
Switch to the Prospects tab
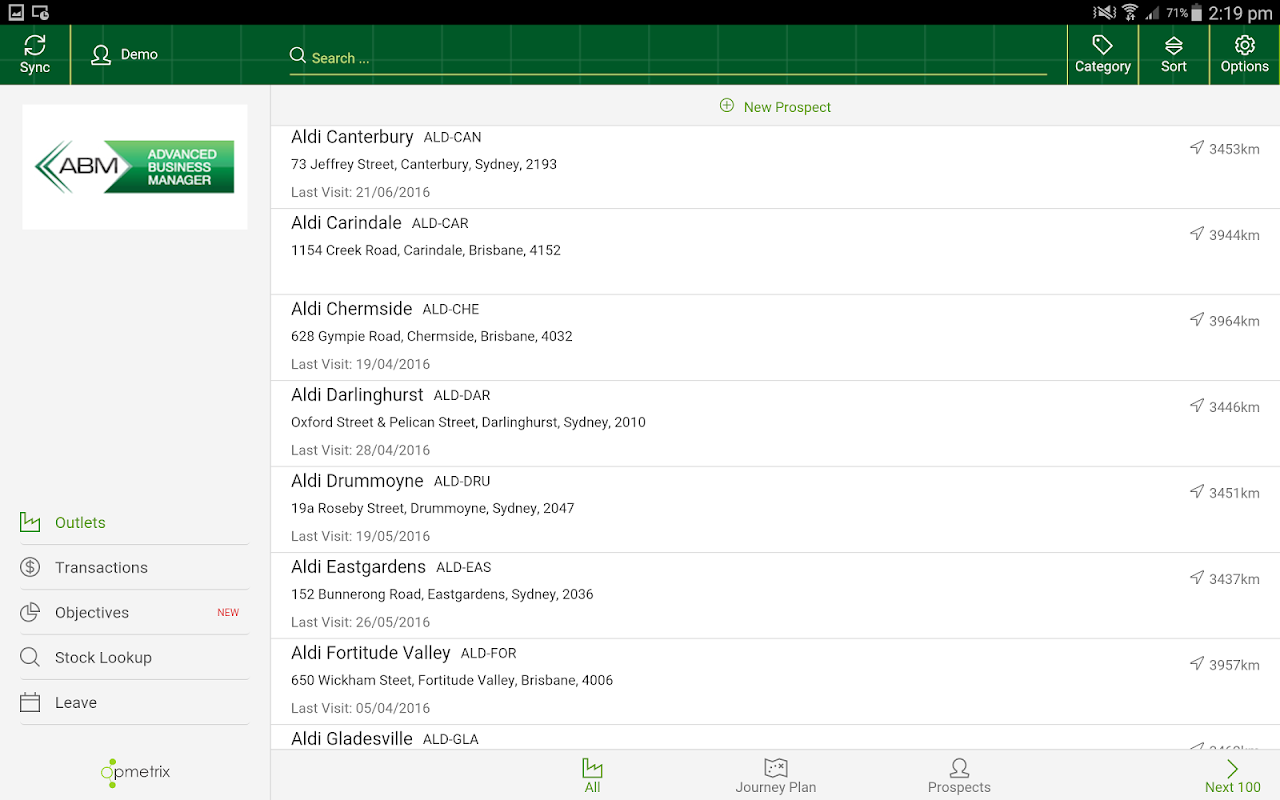tap(959, 775)
